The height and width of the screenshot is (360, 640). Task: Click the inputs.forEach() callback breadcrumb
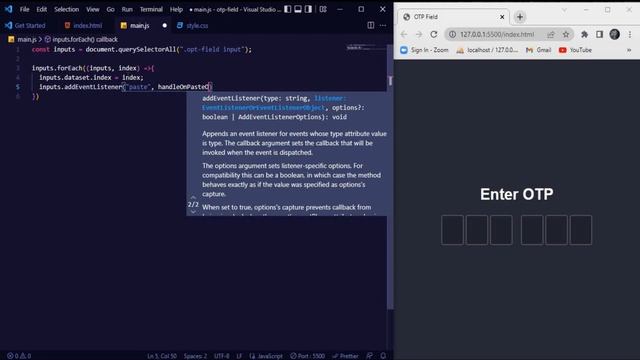81,39
